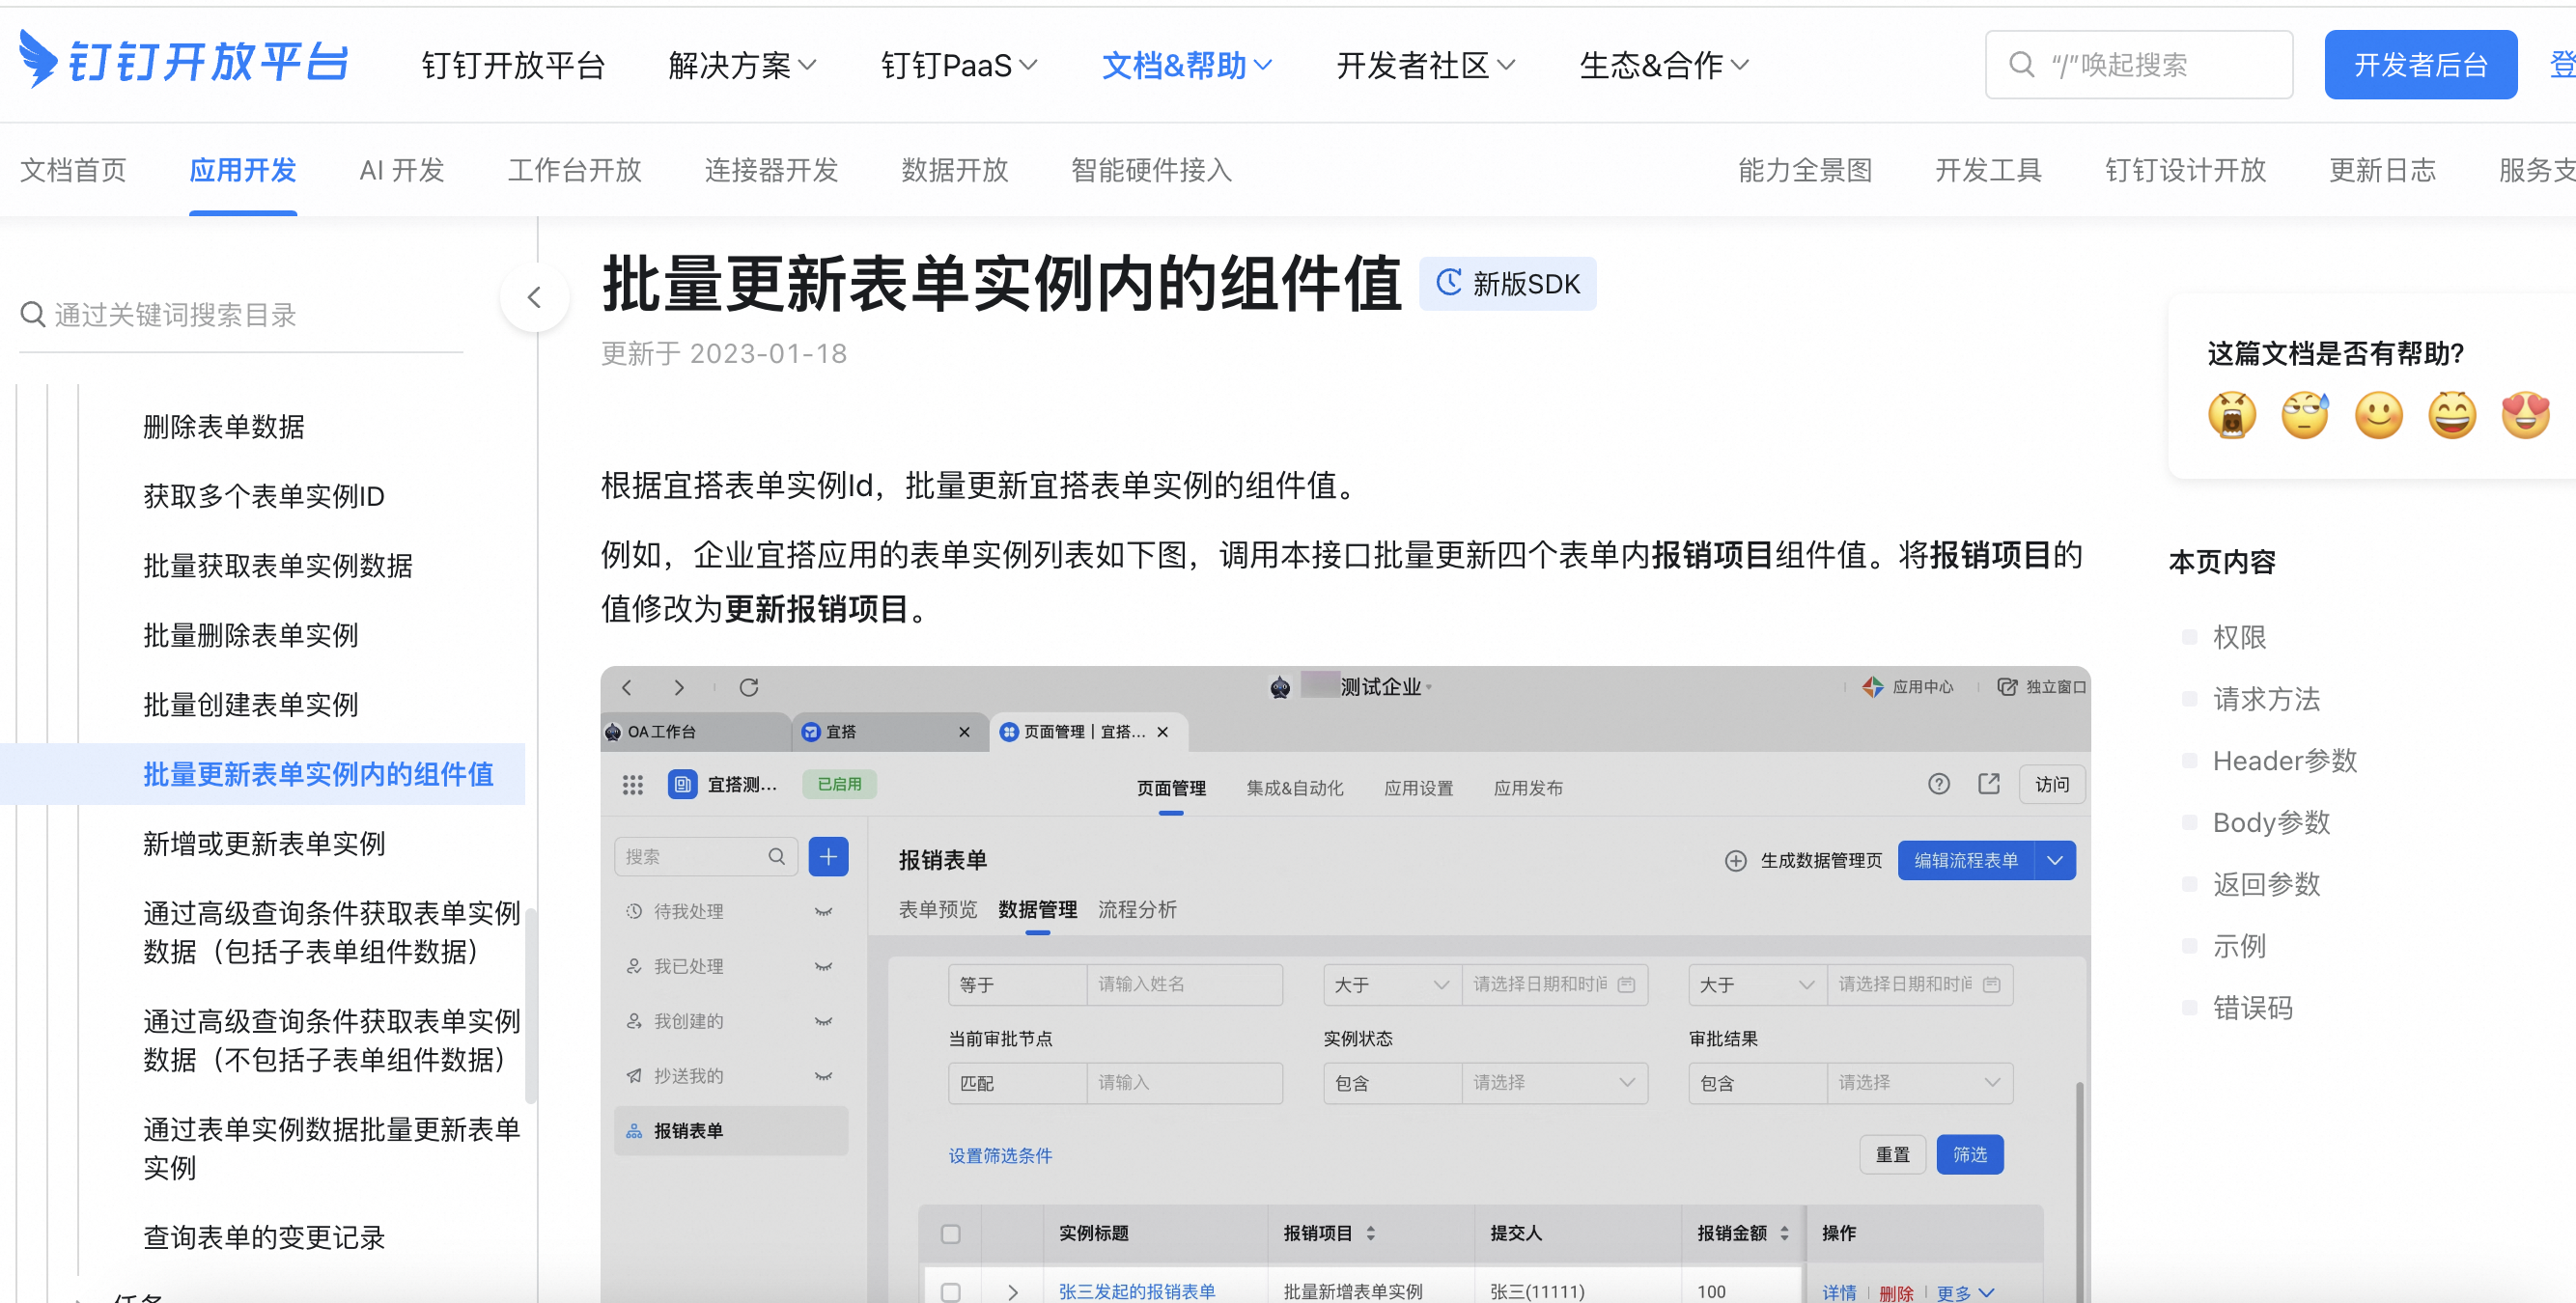Click the angry face feedback emoji
Viewport: 2576px width, 1303px height.
click(2231, 414)
